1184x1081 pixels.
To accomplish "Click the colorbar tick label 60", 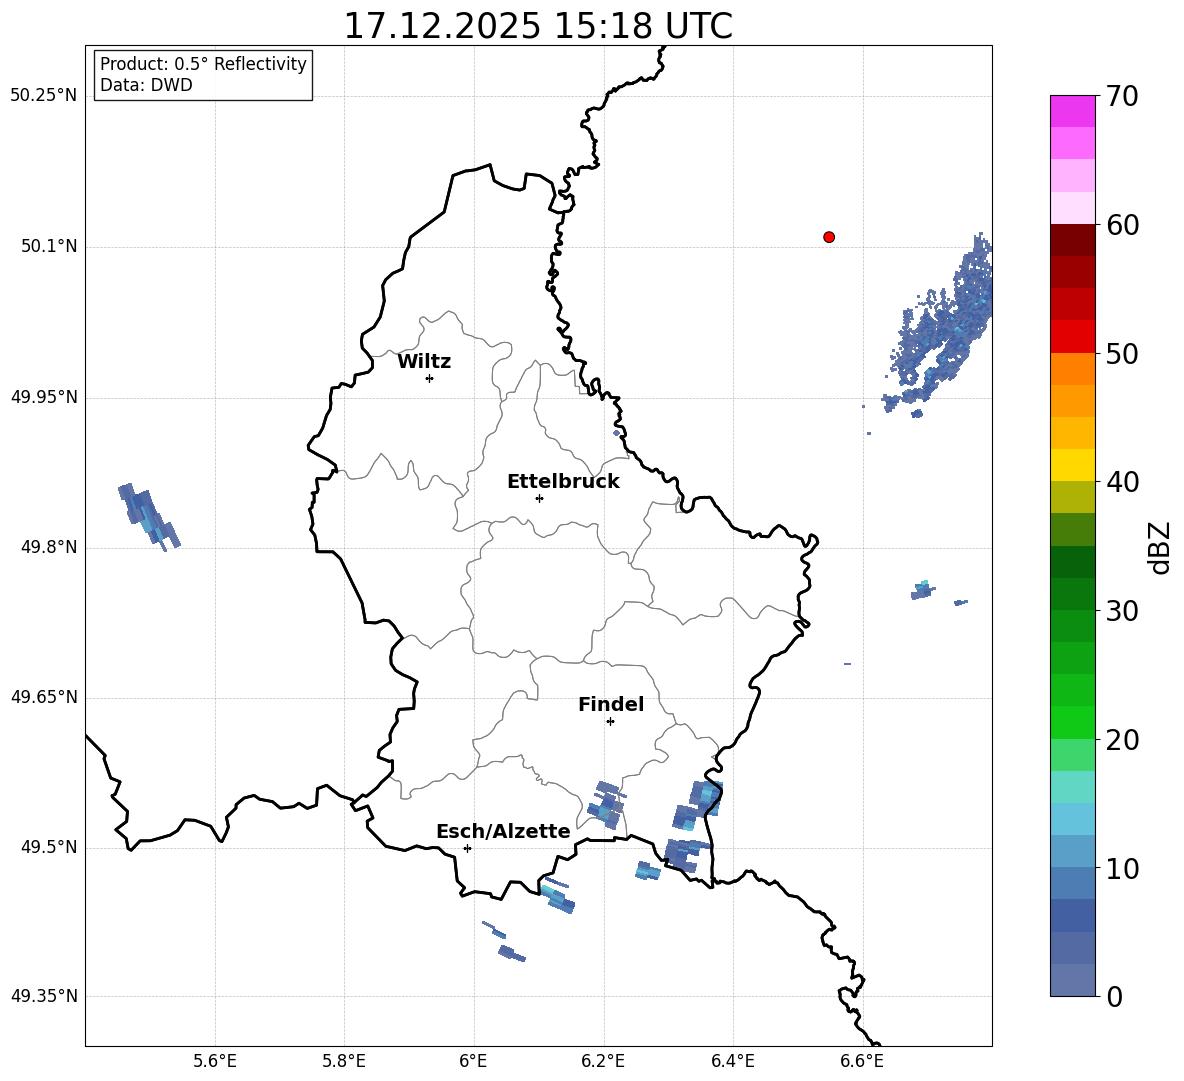I will coord(1122,225).
